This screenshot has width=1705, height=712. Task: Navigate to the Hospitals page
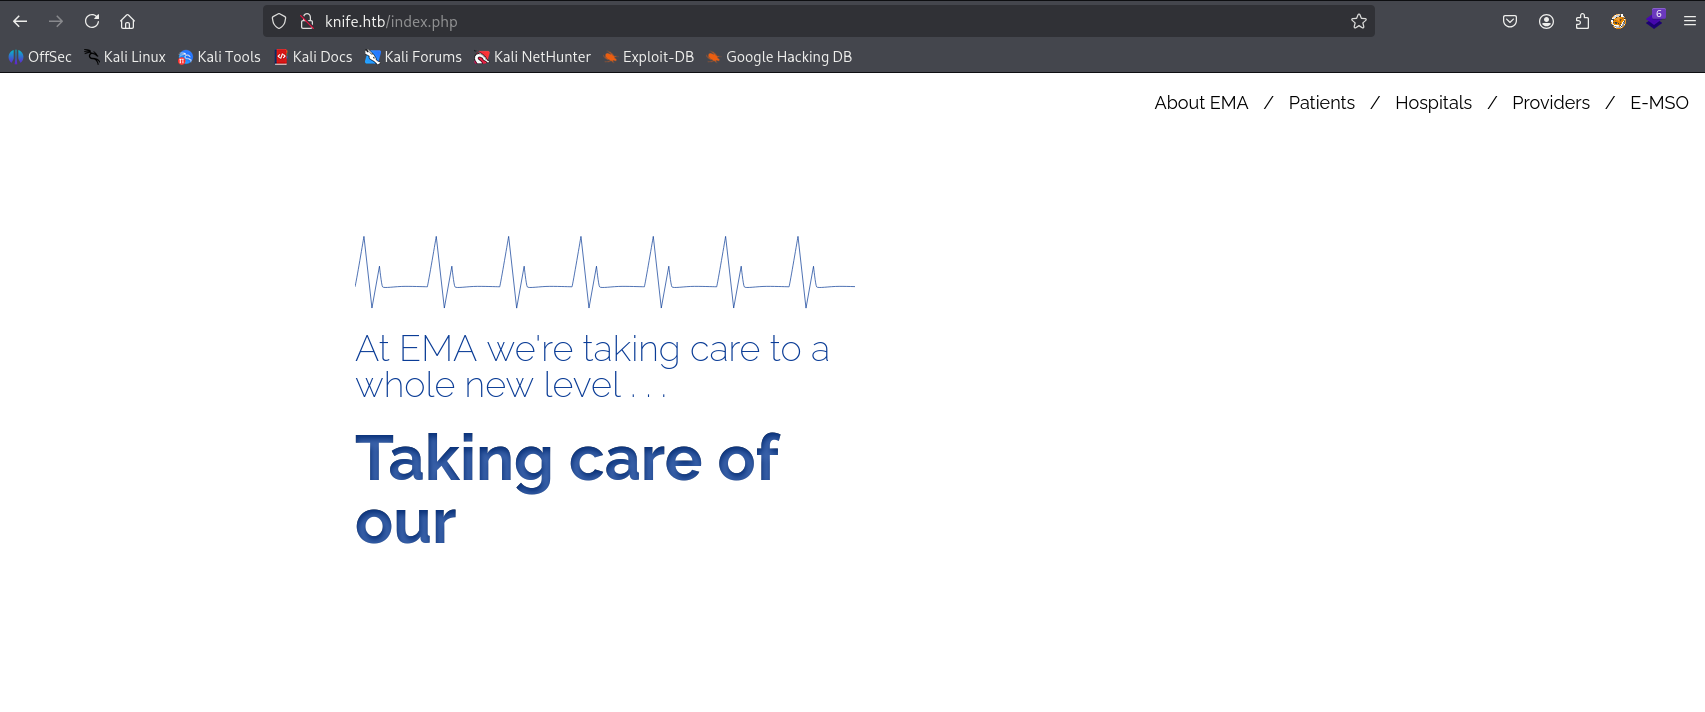[1433, 103]
